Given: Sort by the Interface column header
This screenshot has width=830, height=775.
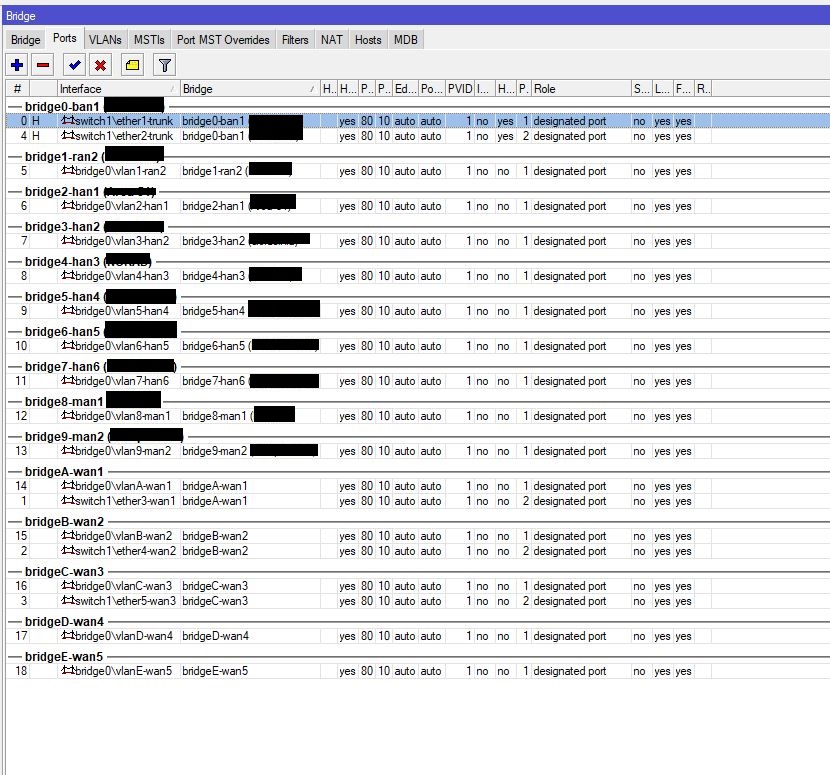Looking at the screenshot, I should pos(118,89).
